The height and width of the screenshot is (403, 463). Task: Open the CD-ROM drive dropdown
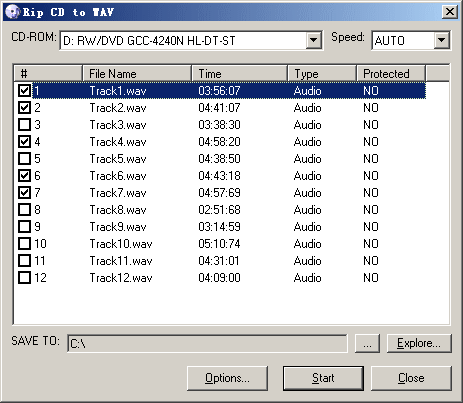[x=313, y=41]
